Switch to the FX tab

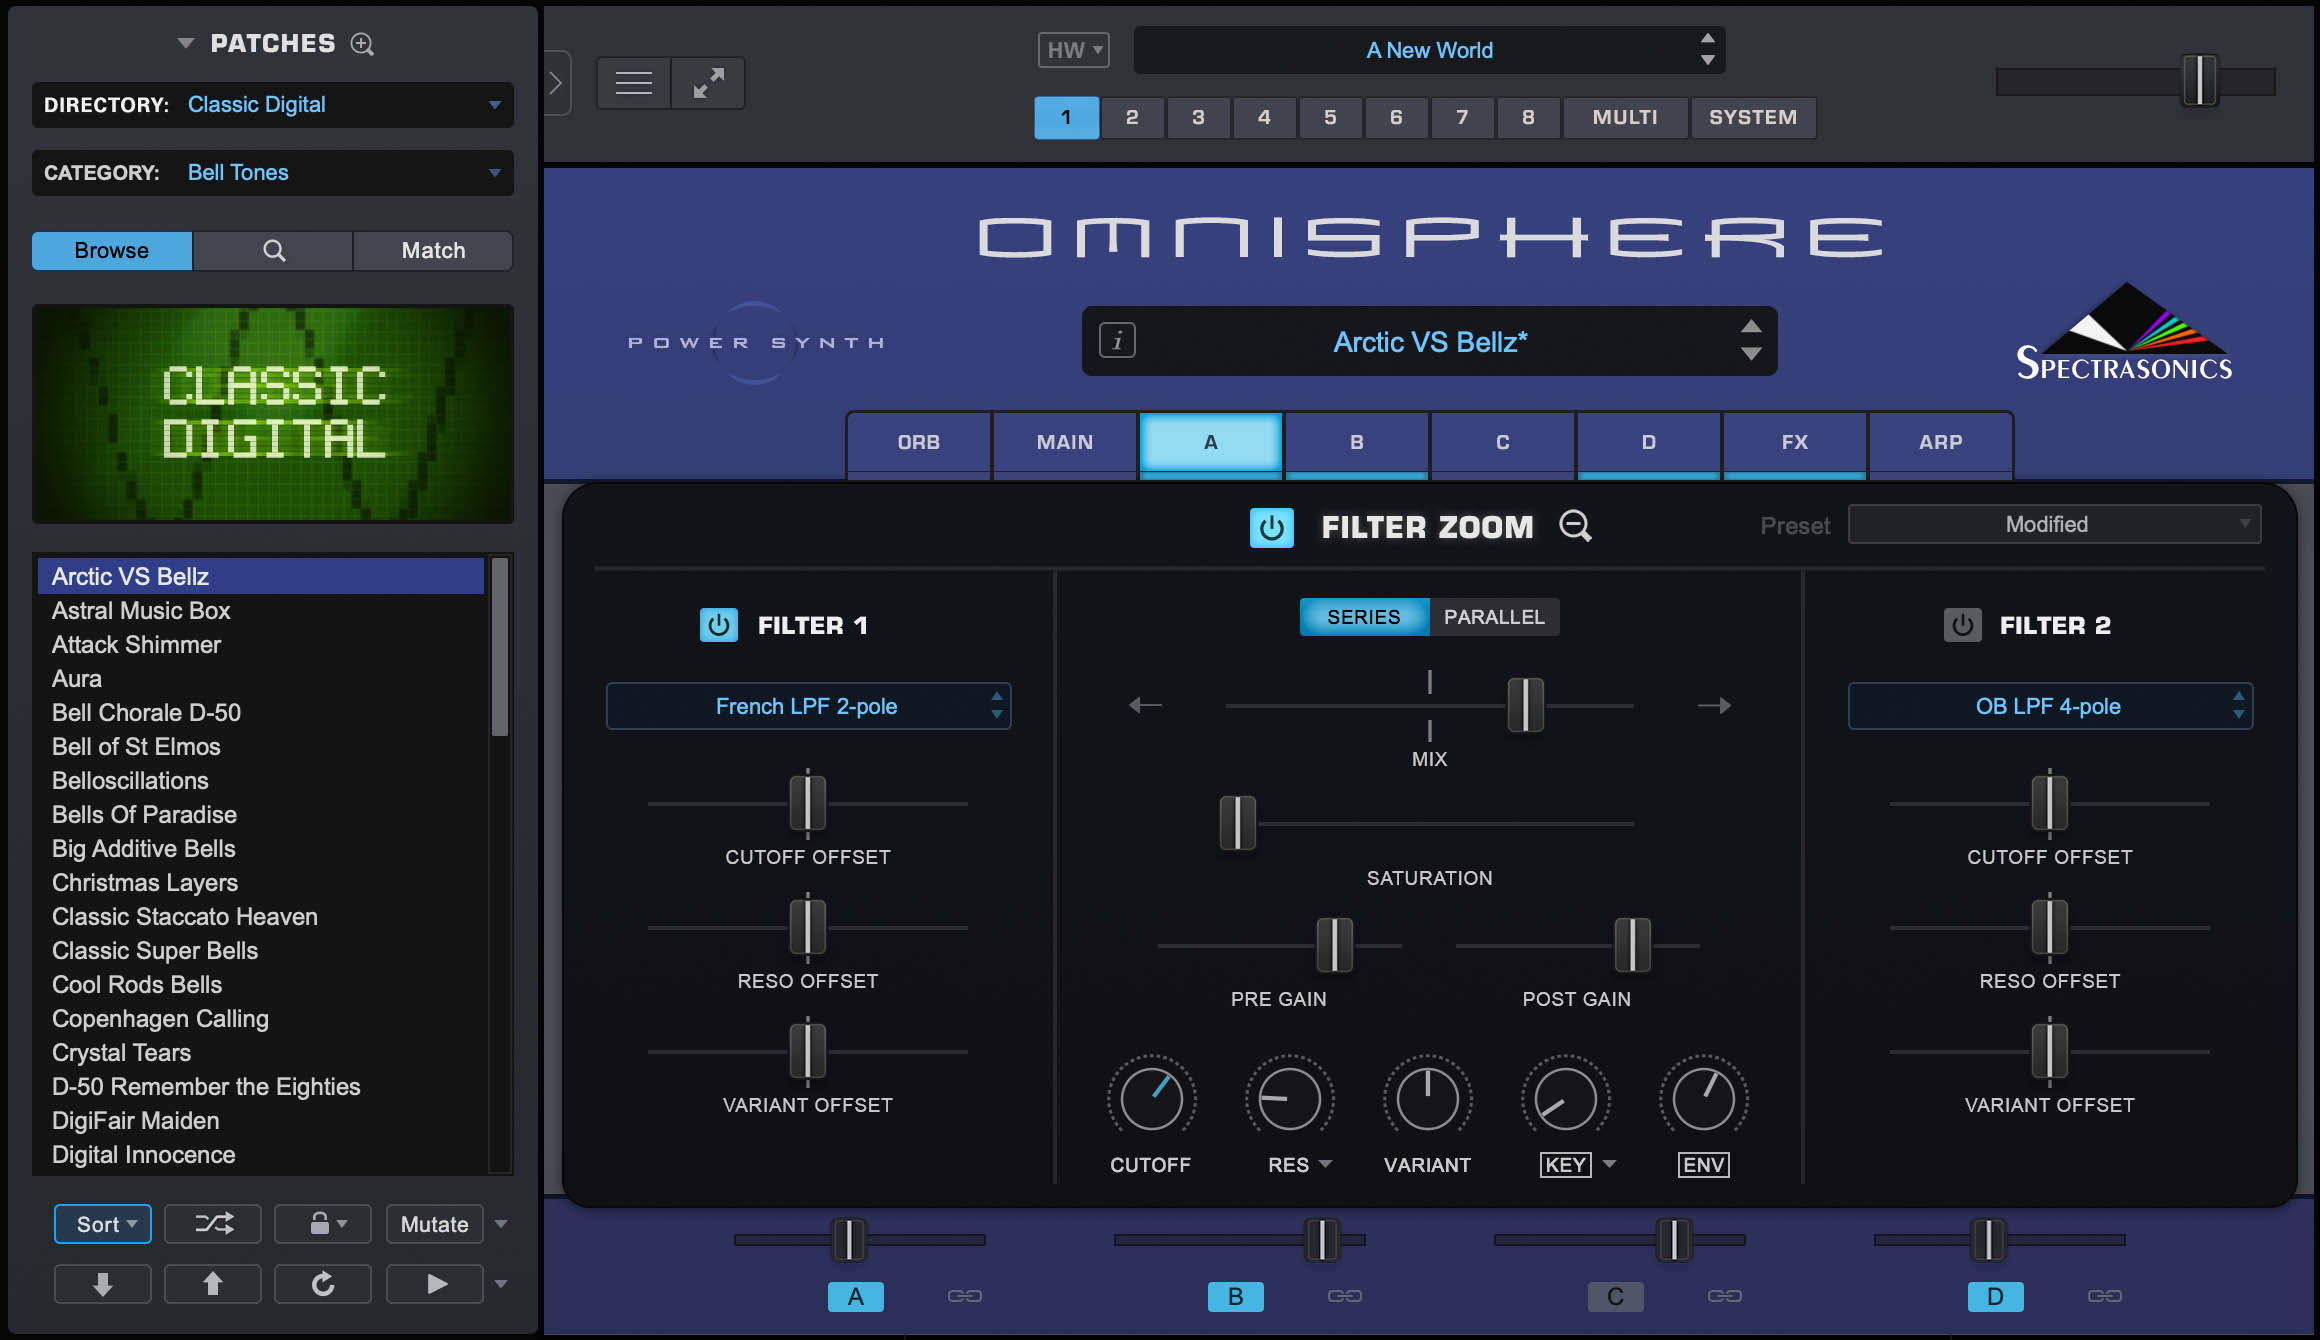click(x=1793, y=442)
